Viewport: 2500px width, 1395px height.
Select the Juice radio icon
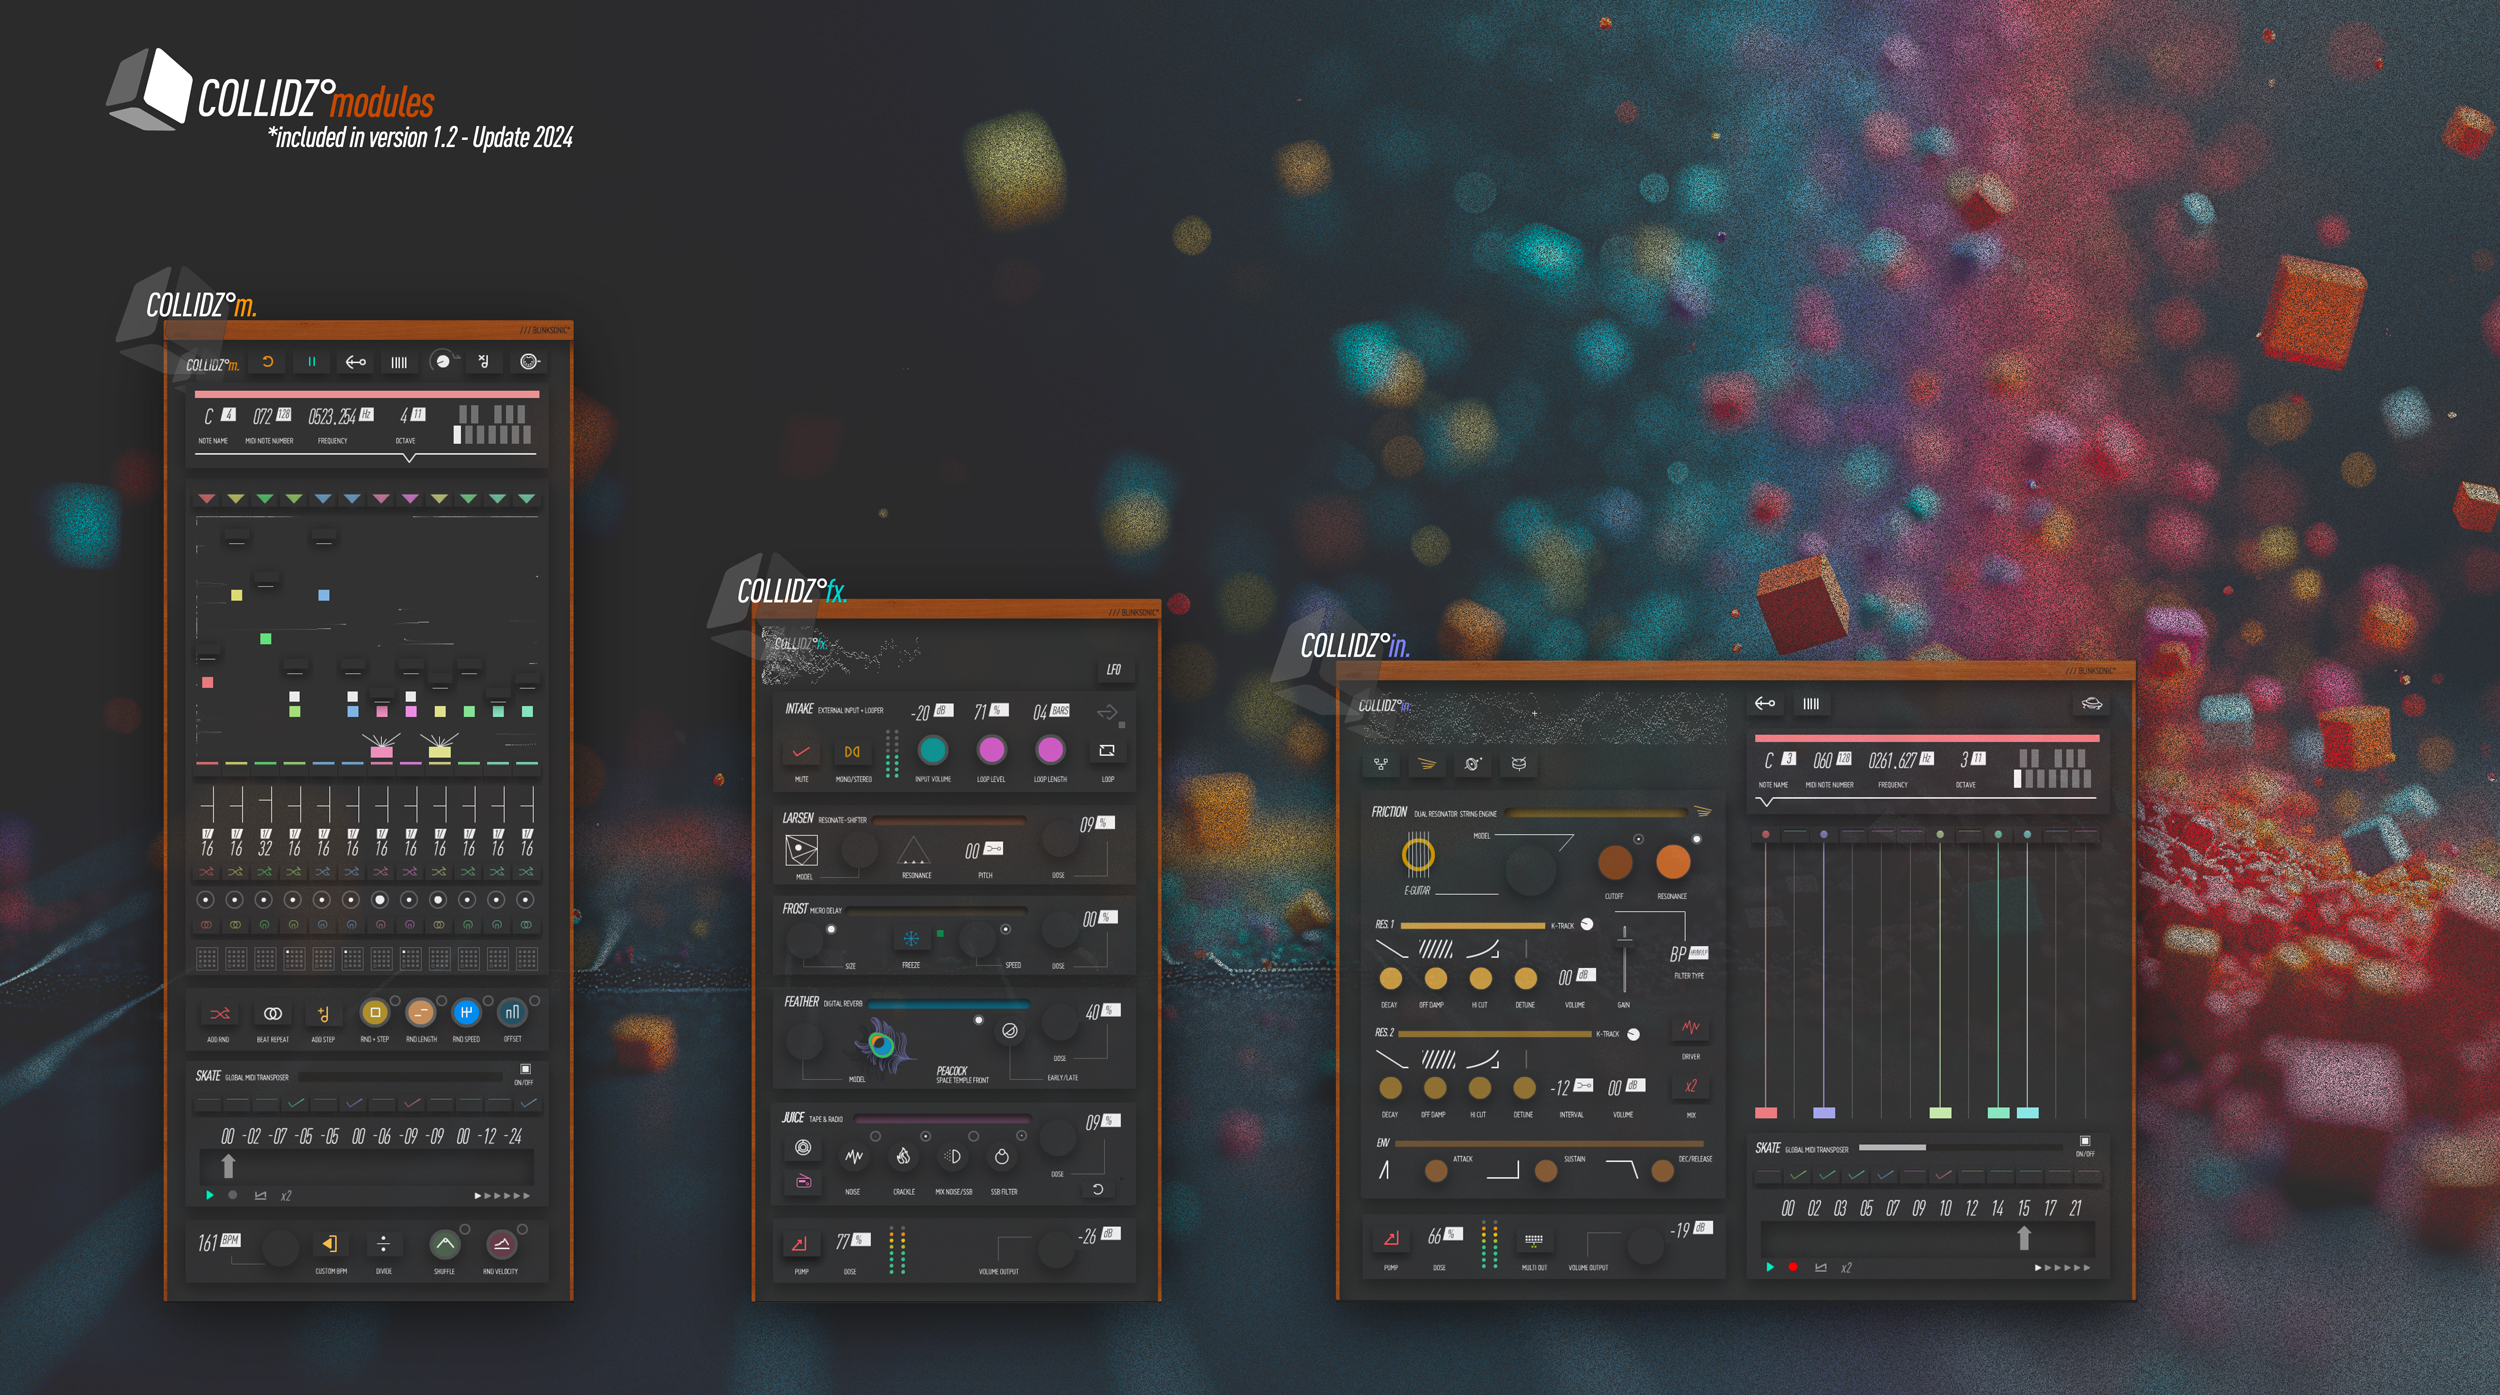803,1182
